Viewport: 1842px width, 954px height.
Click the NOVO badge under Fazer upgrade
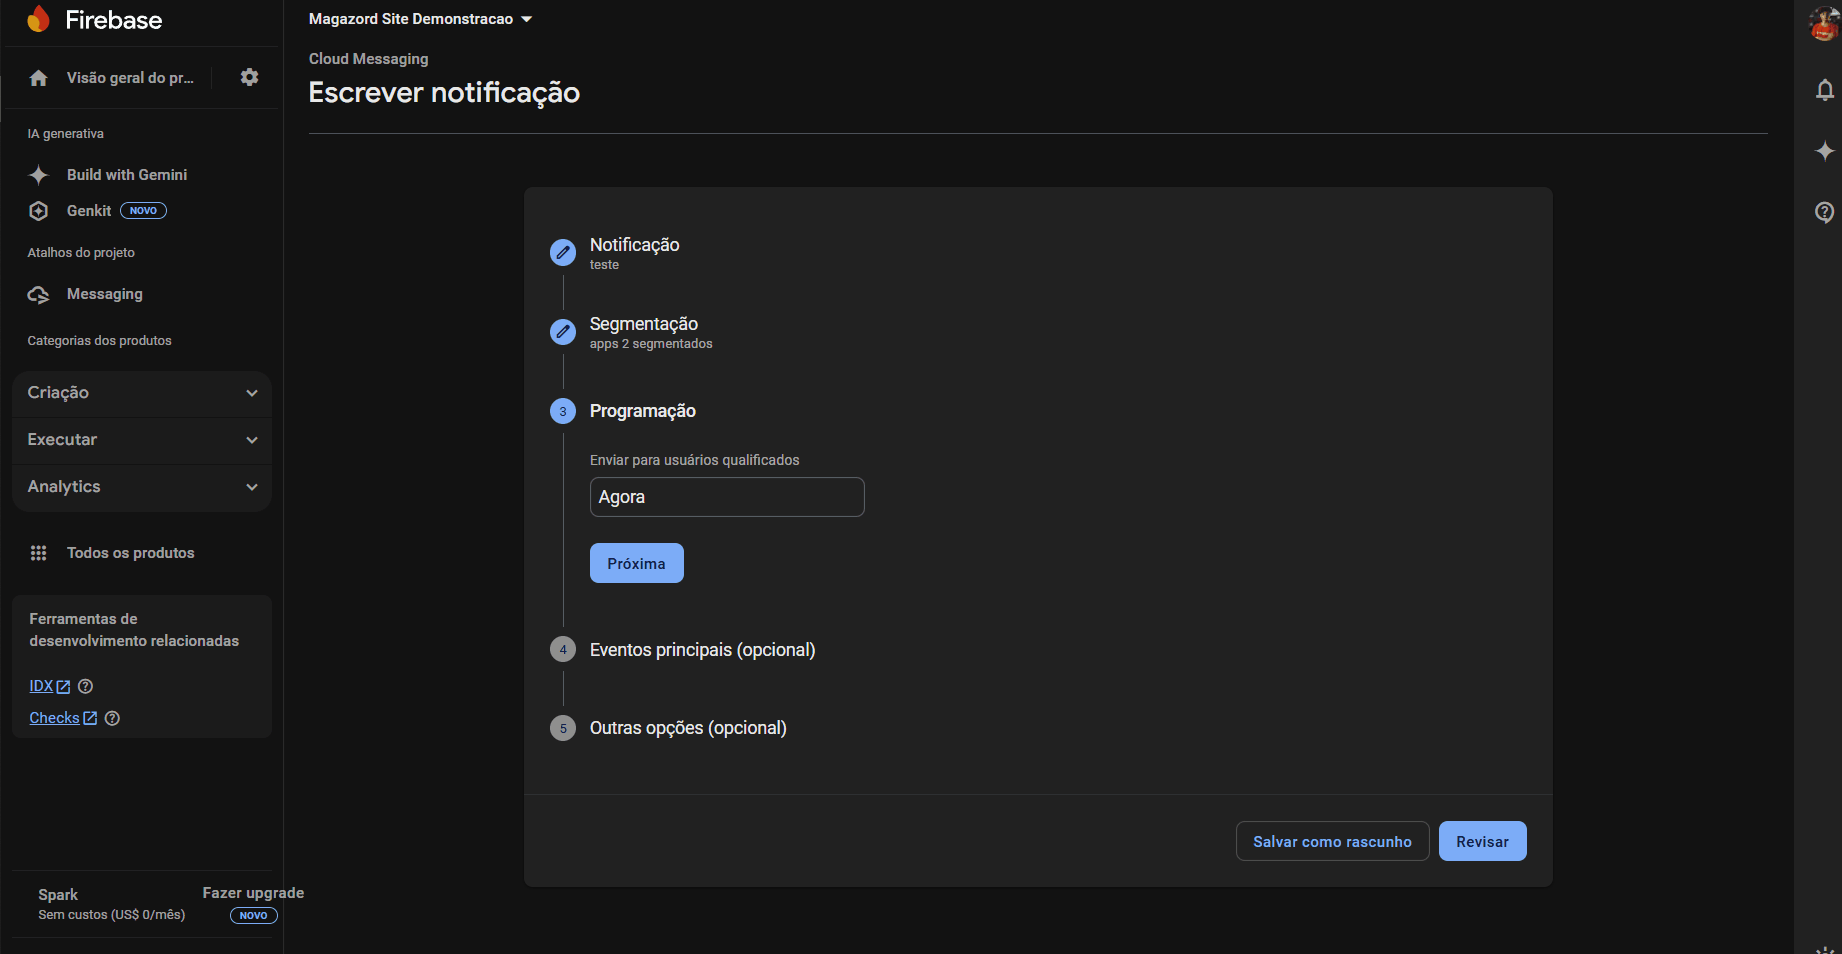point(254,915)
